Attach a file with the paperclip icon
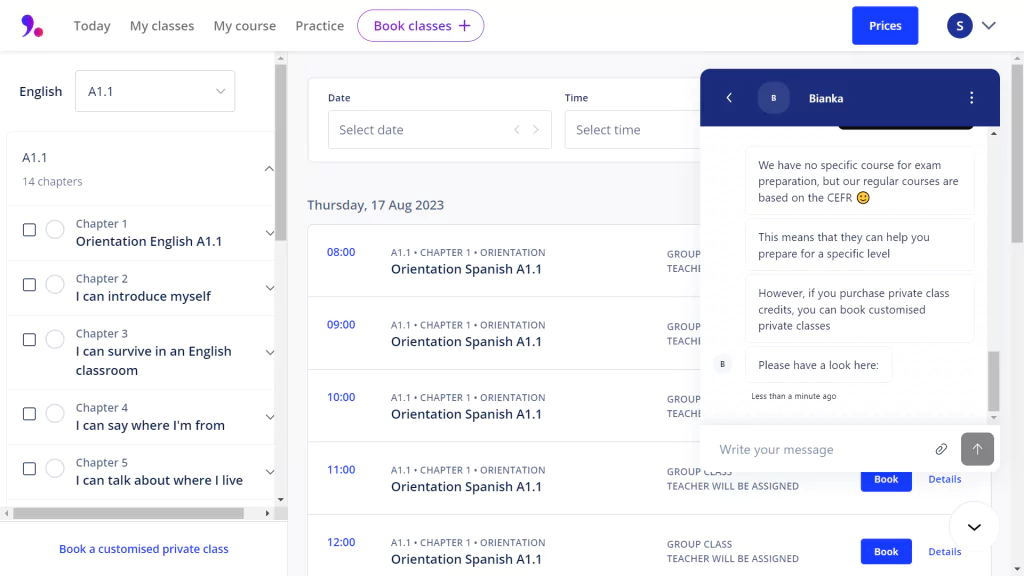This screenshot has height=576, width=1024. [x=941, y=449]
